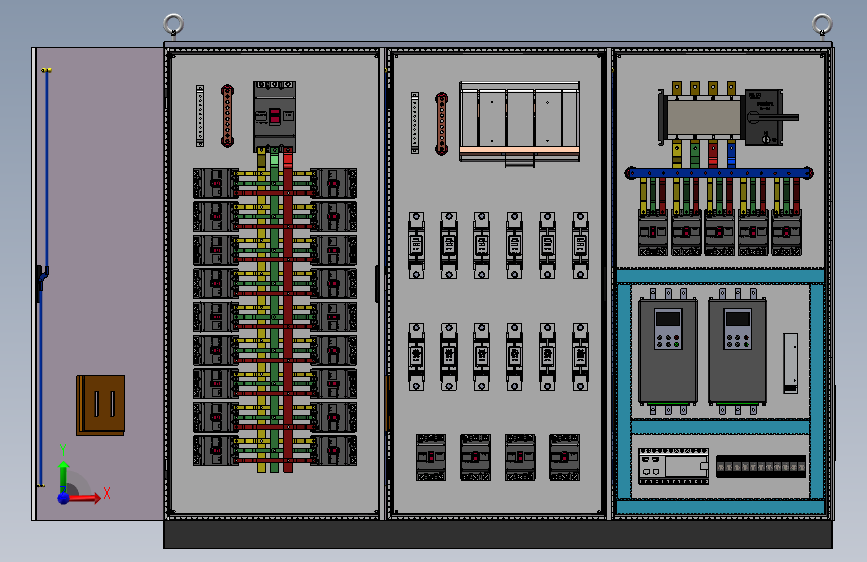867x562 pixels.
Task: Select the leftmost breaker under the blue busbar
Action: (x=653, y=233)
